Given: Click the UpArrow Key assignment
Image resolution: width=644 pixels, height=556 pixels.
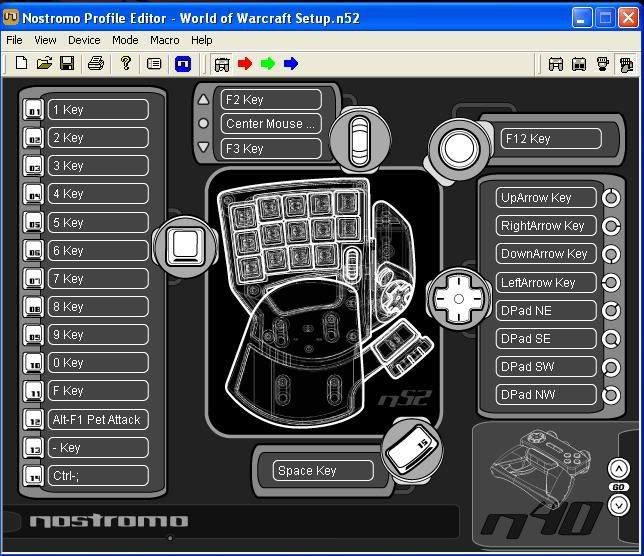Looking at the screenshot, I should (x=546, y=198).
